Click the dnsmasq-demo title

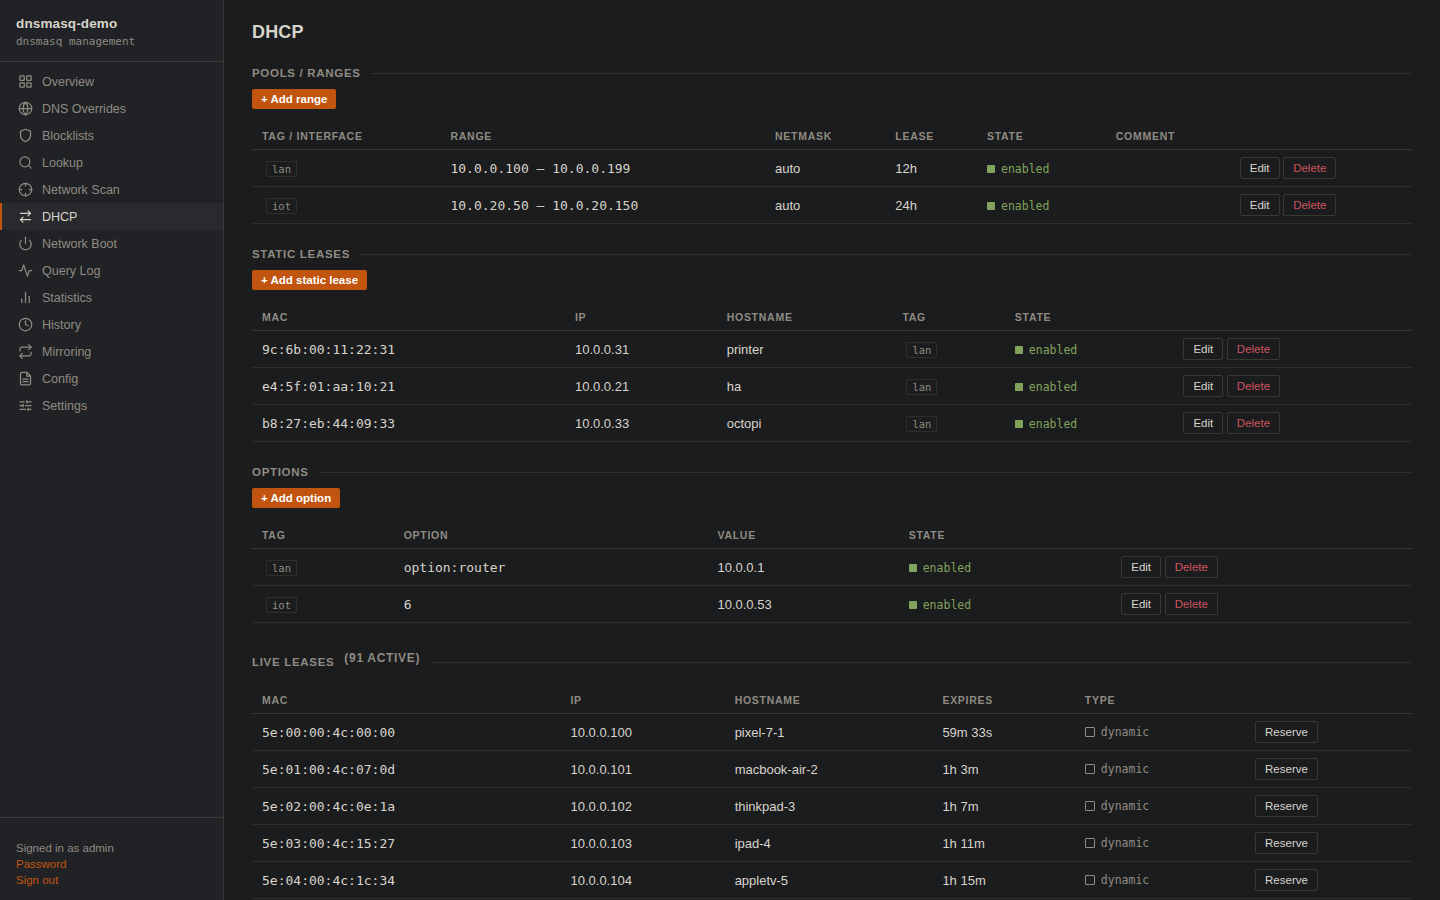(66, 23)
